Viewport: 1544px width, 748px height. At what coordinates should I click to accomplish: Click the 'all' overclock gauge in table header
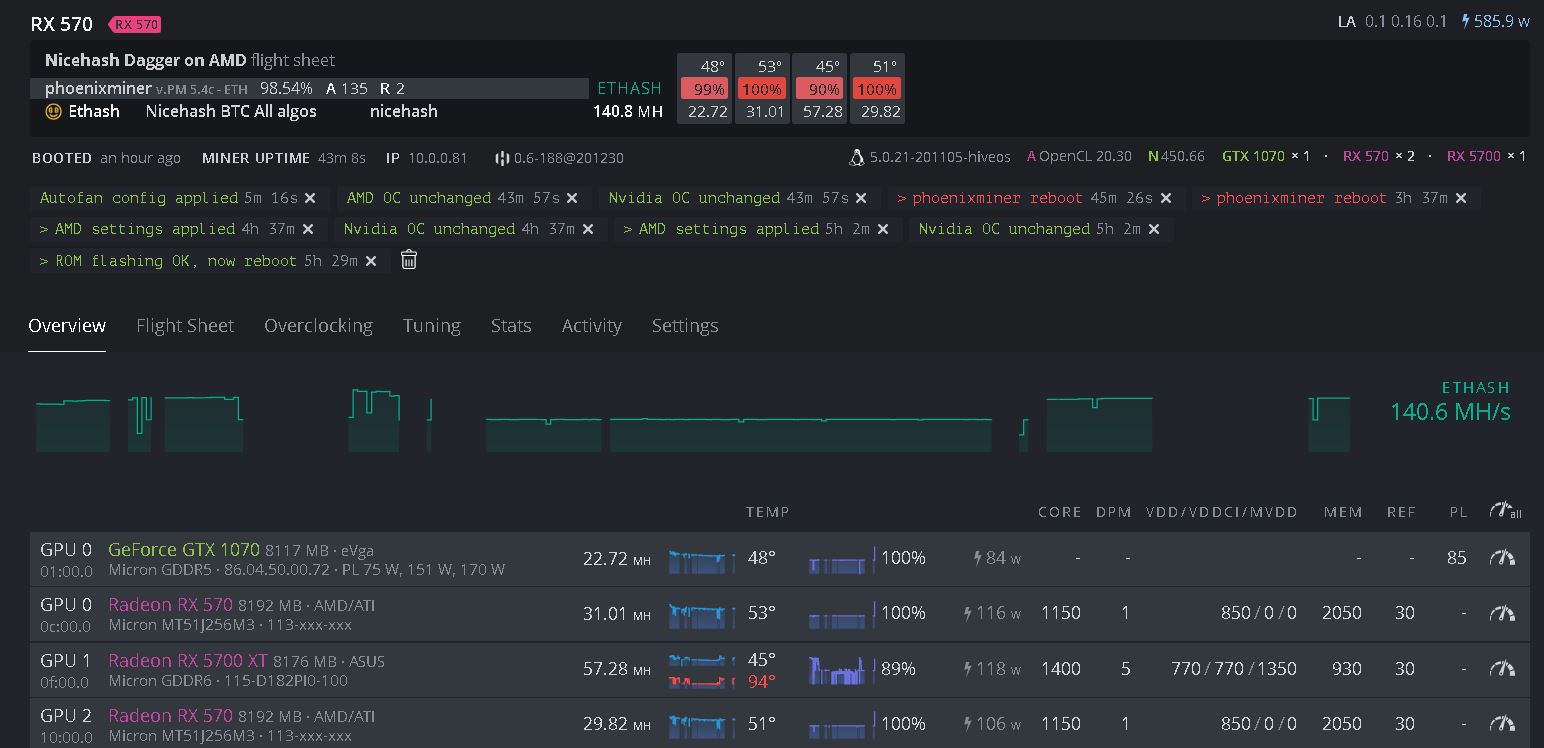pos(1505,510)
